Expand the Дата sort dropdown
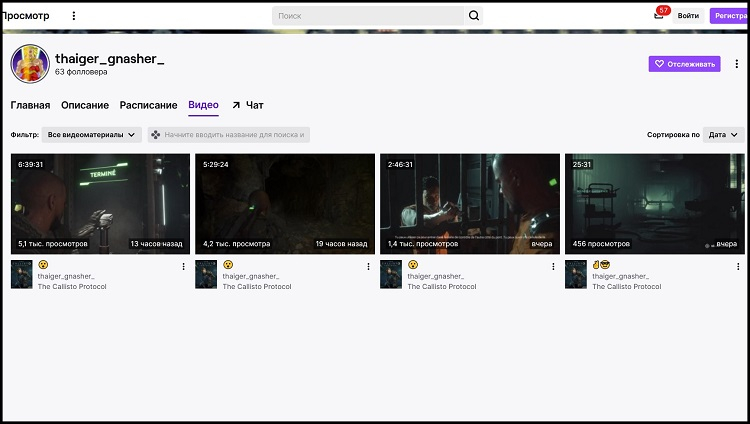The height and width of the screenshot is (424, 750). tap(723, 134)
